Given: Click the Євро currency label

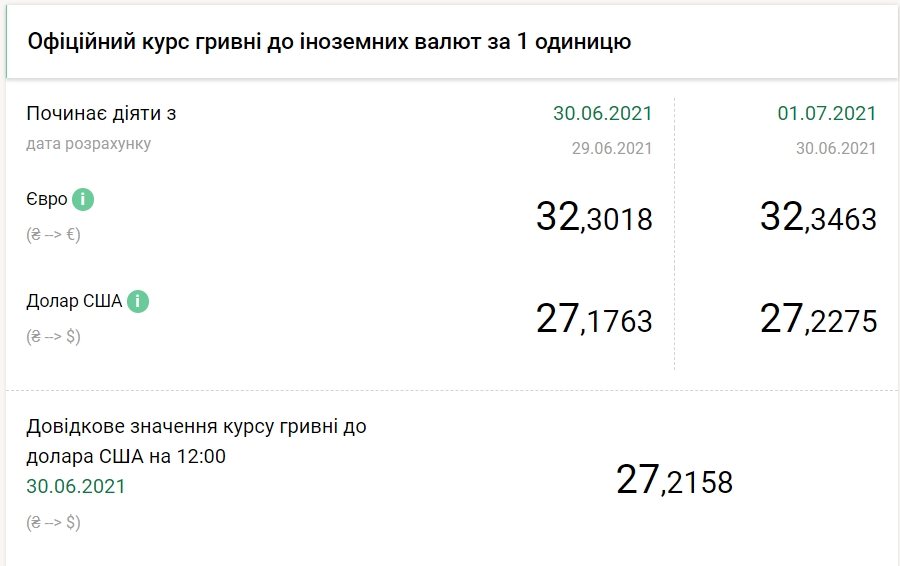Looking at the screenshot, I should click(47, 199).
